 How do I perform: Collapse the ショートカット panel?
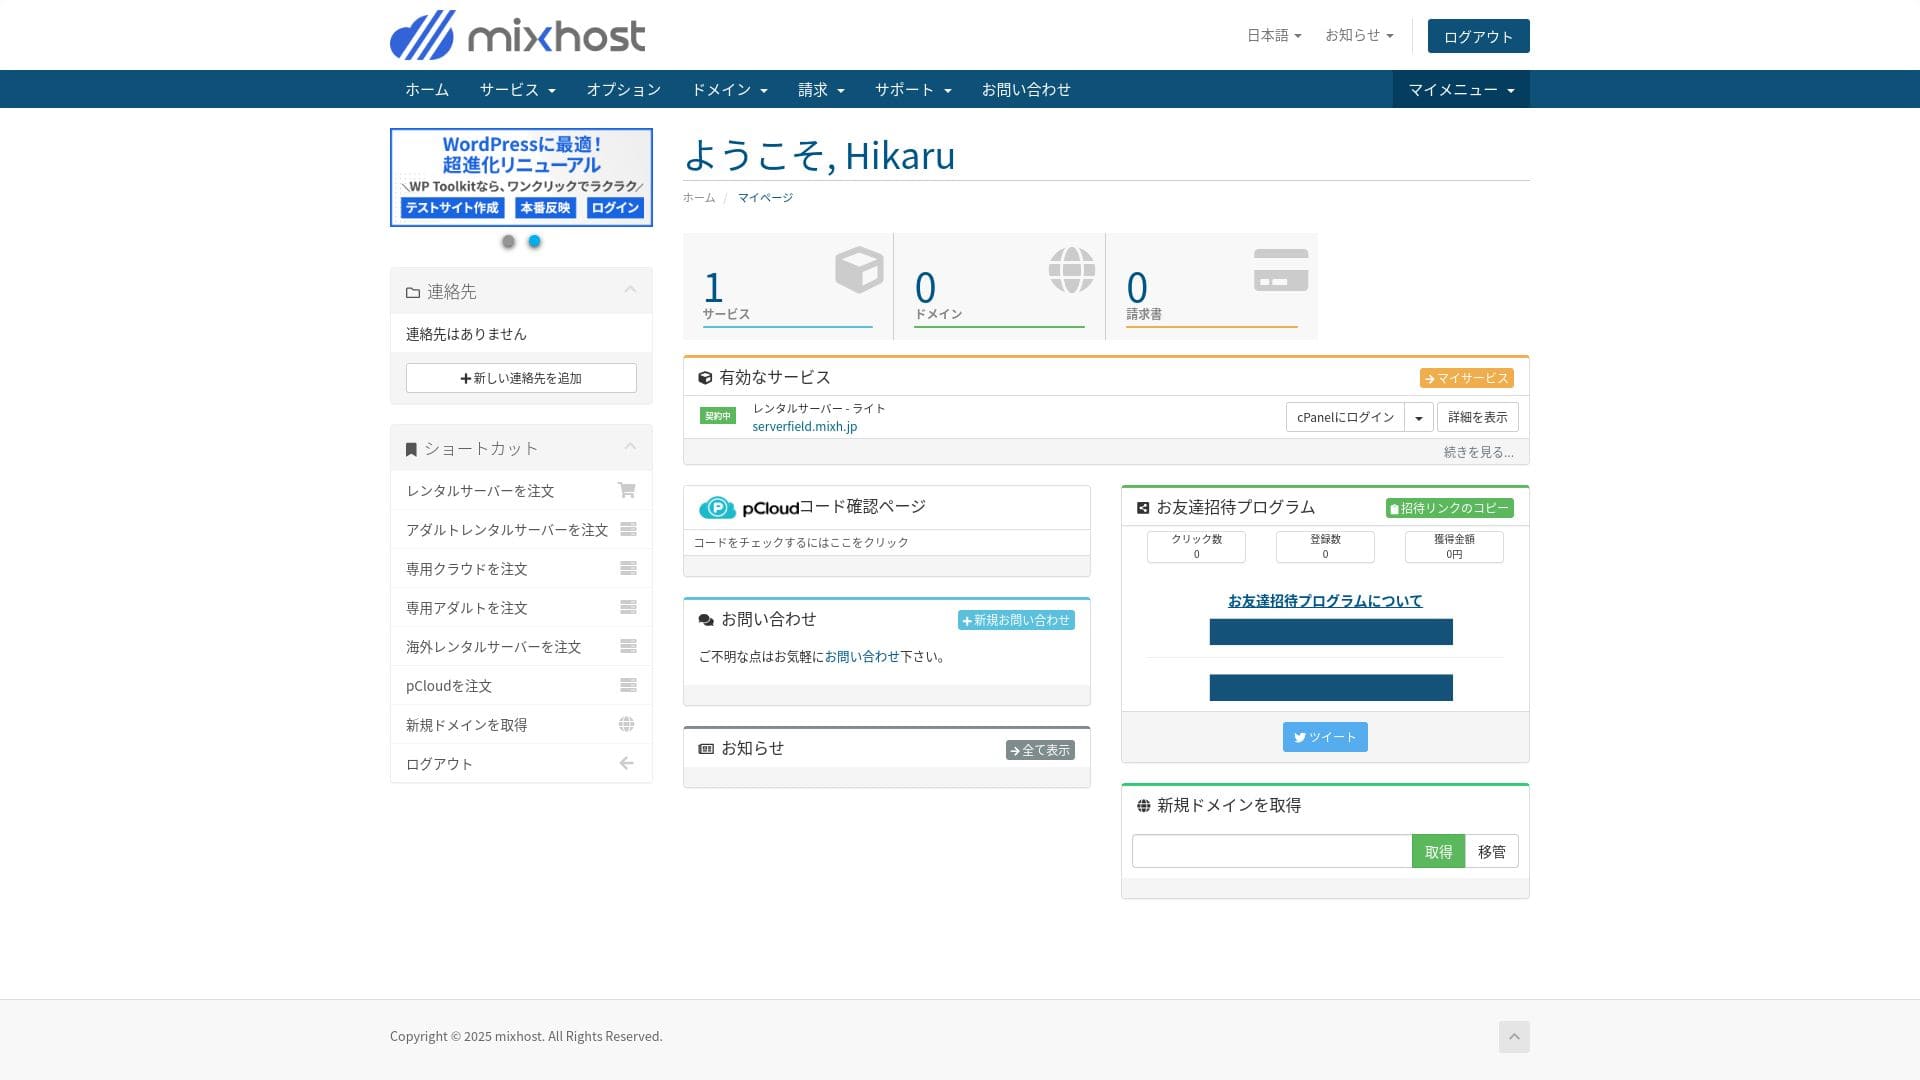[630, 447]
